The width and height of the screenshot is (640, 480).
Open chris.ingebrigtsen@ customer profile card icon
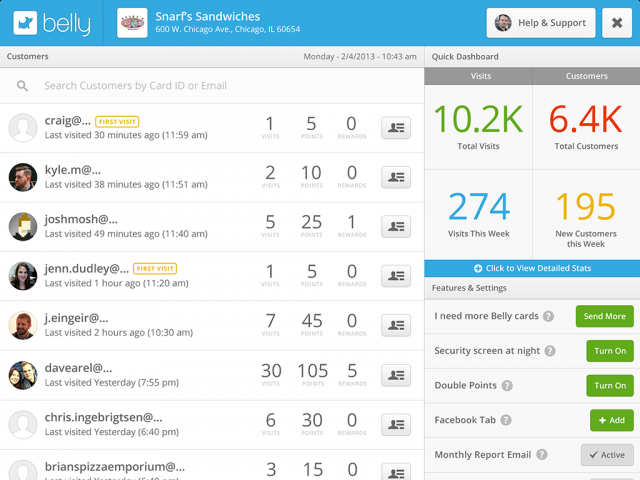click(396, 424)
